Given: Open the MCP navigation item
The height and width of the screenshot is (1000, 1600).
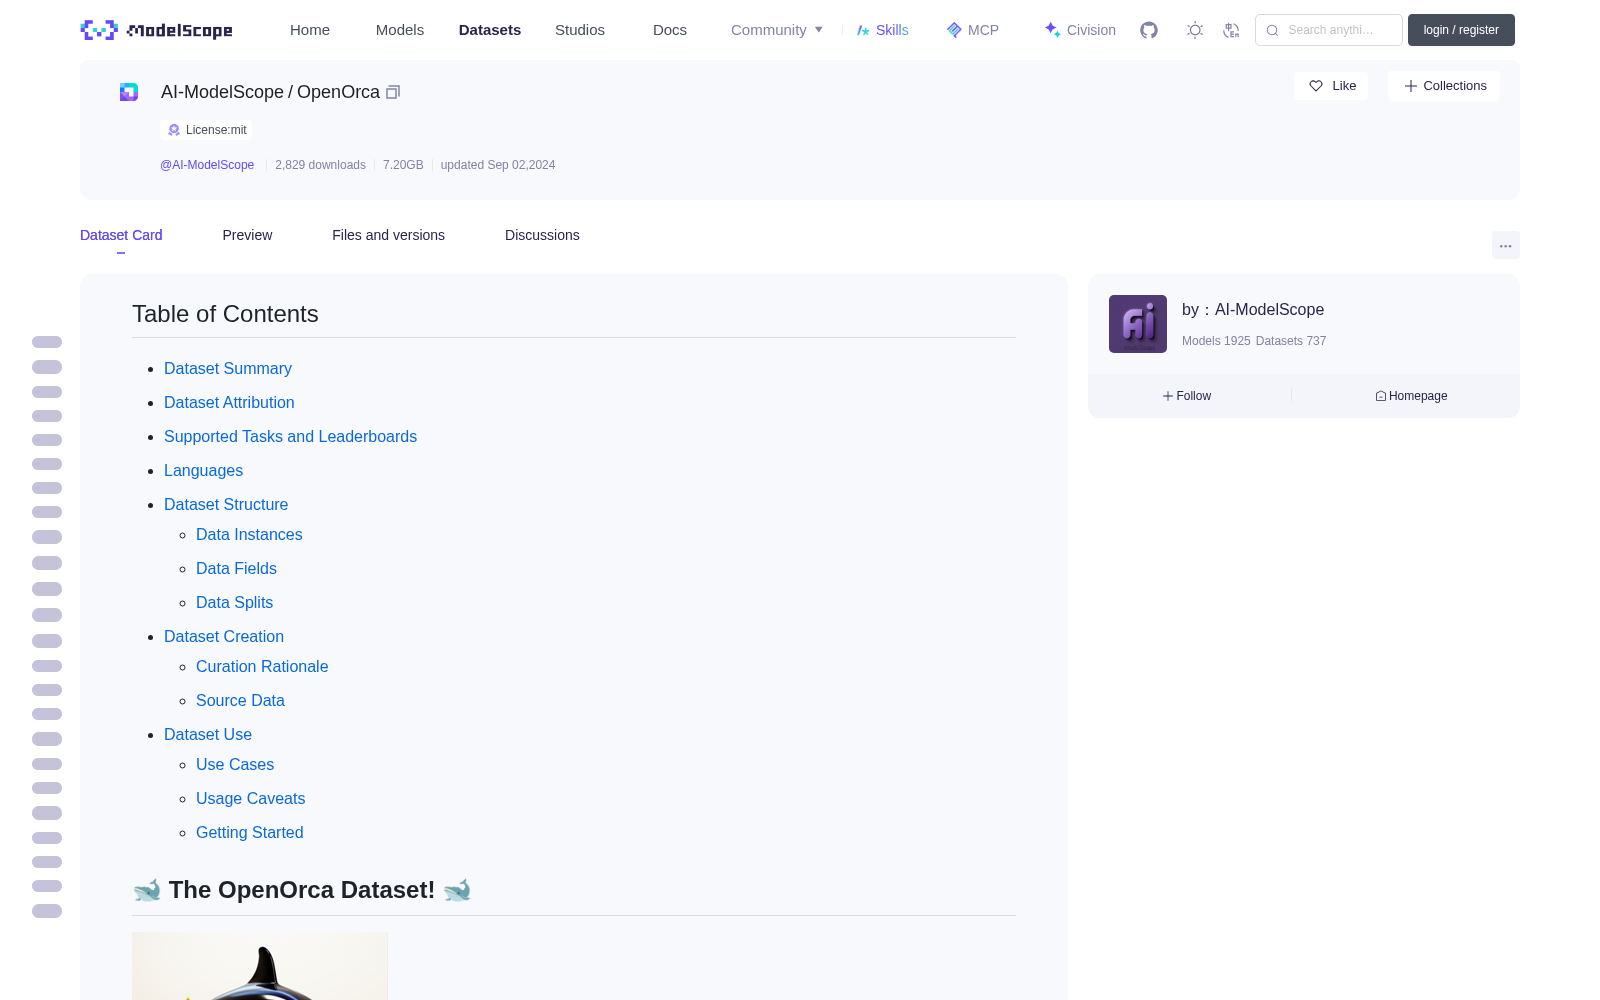Looking at the screenshot, I should click(x=972, y=30).
